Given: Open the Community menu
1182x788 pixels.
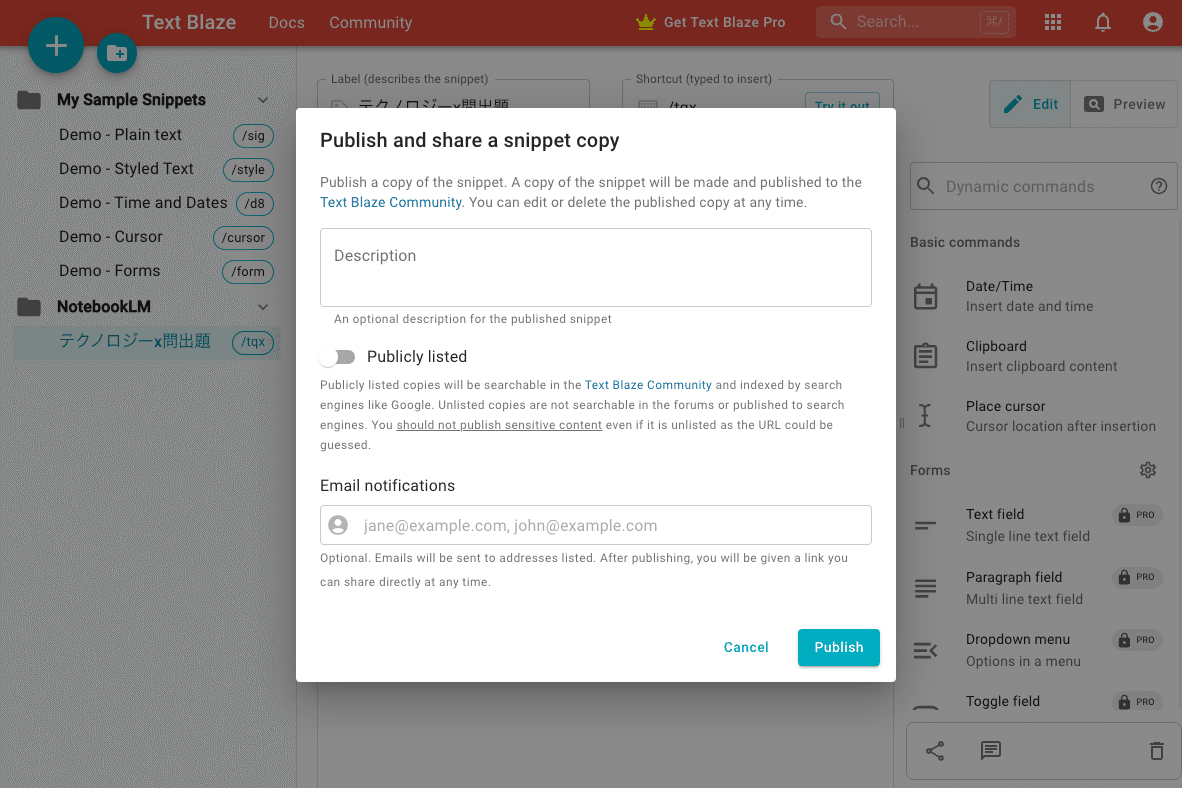Looking at the screenshot, I should [x=371, y=23].
